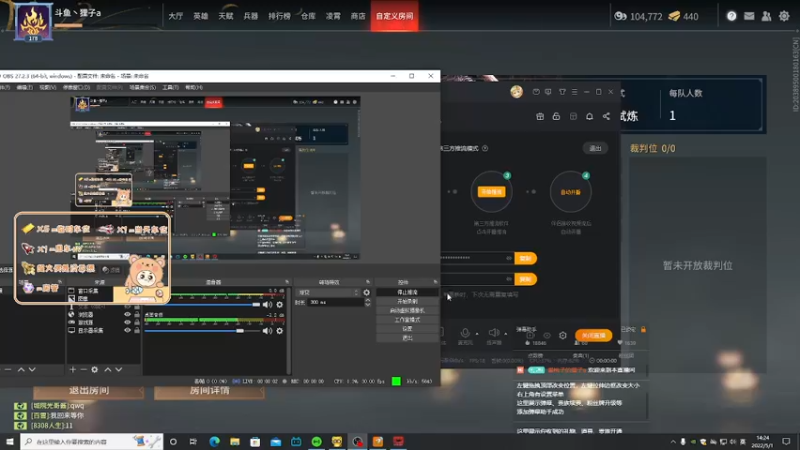Screen dimensions: 800x450
Task: Open source properties gear under sources list
Action: pyautogui.click(x=94, y=369)
